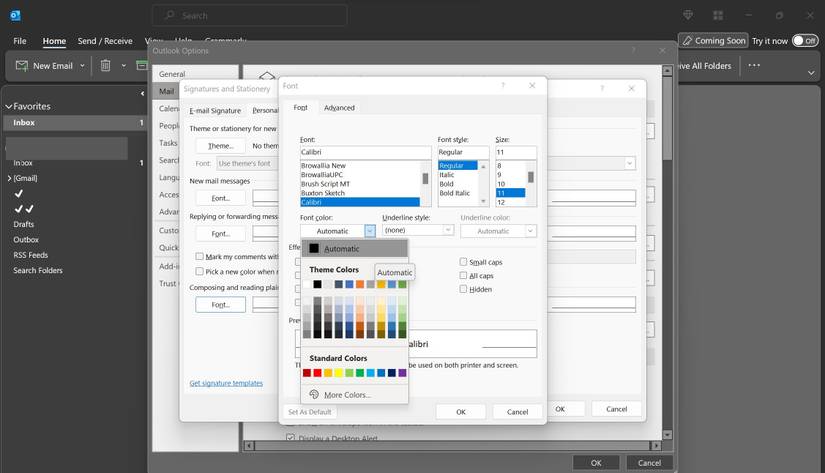Collapse the Favorites section
Image resolution: width=825 pixels, height=473 pixels.
(8, 106)
